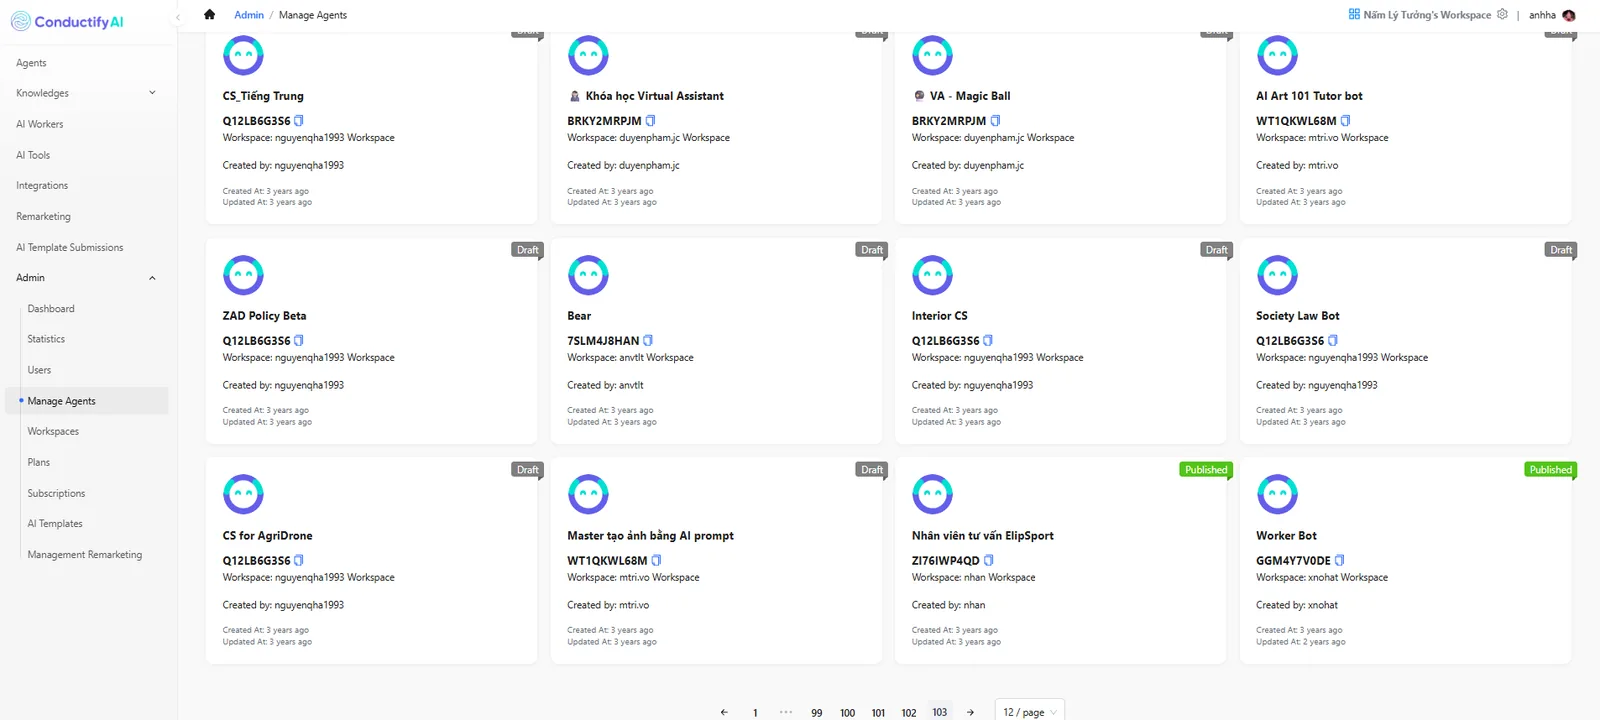Copy the Worker Bot code GGM4Y7V0DE
This screenshot has height=720, width=1600.
pos(1340,561)
